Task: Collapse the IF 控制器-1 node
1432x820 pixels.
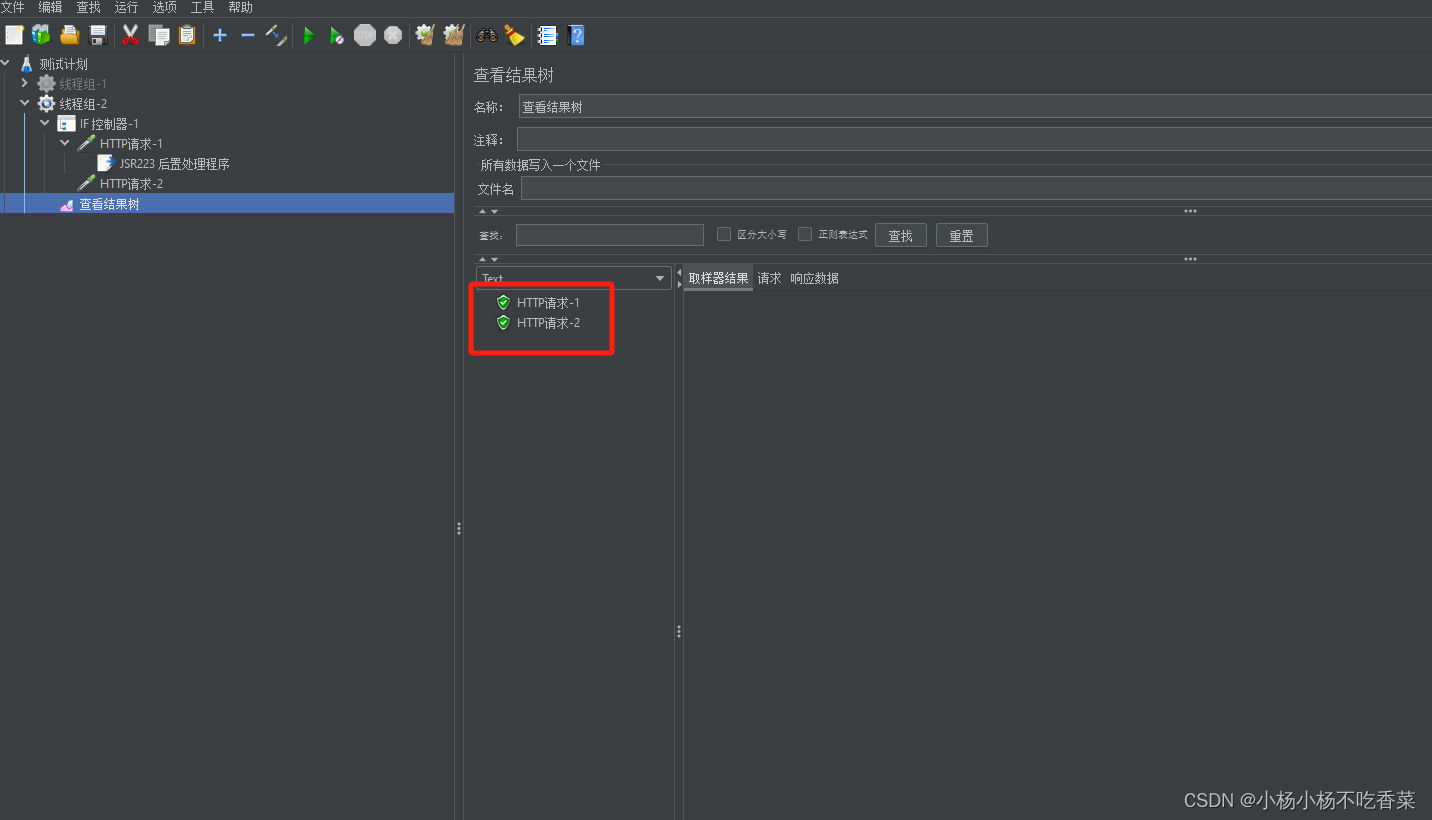Action: point(45,123)
